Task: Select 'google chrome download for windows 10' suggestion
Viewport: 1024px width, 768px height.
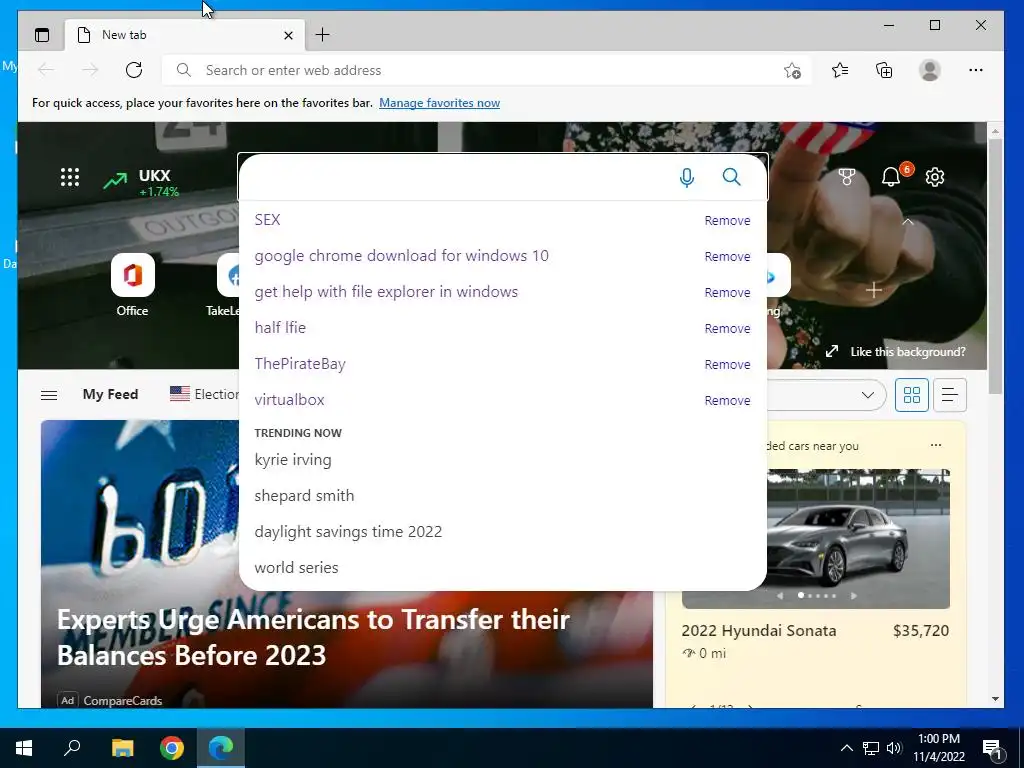Action: point(402,255)
